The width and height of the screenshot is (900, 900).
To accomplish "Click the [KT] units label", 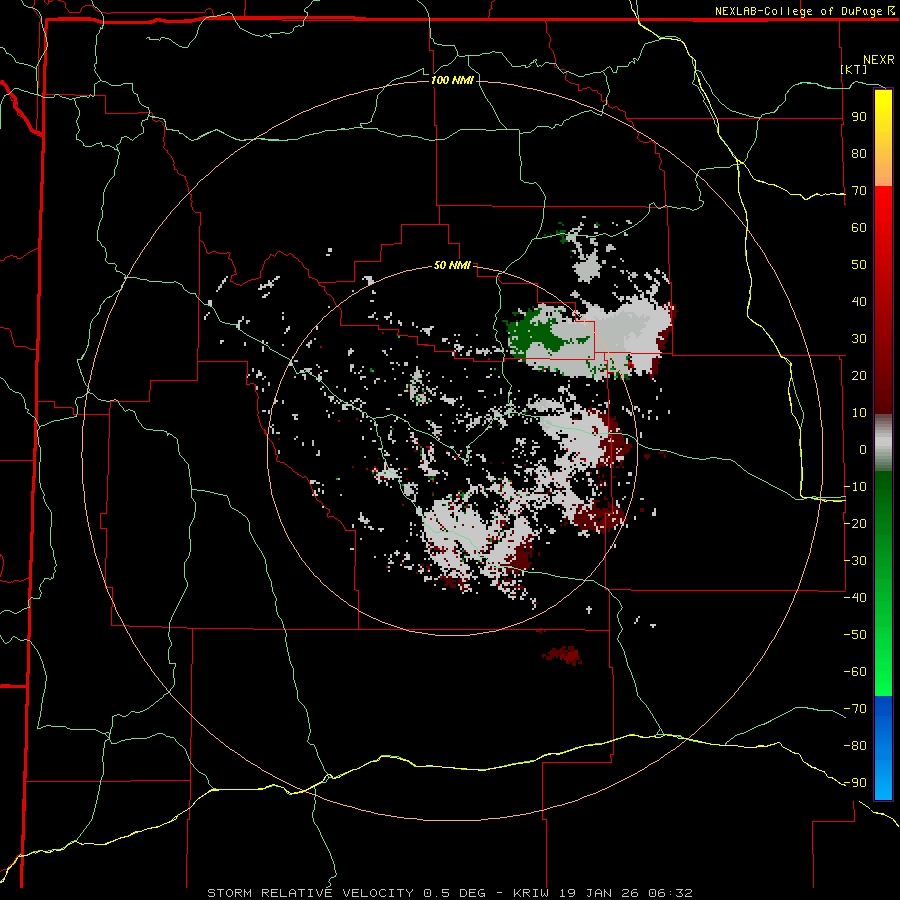I will click(x=854, y=69).
